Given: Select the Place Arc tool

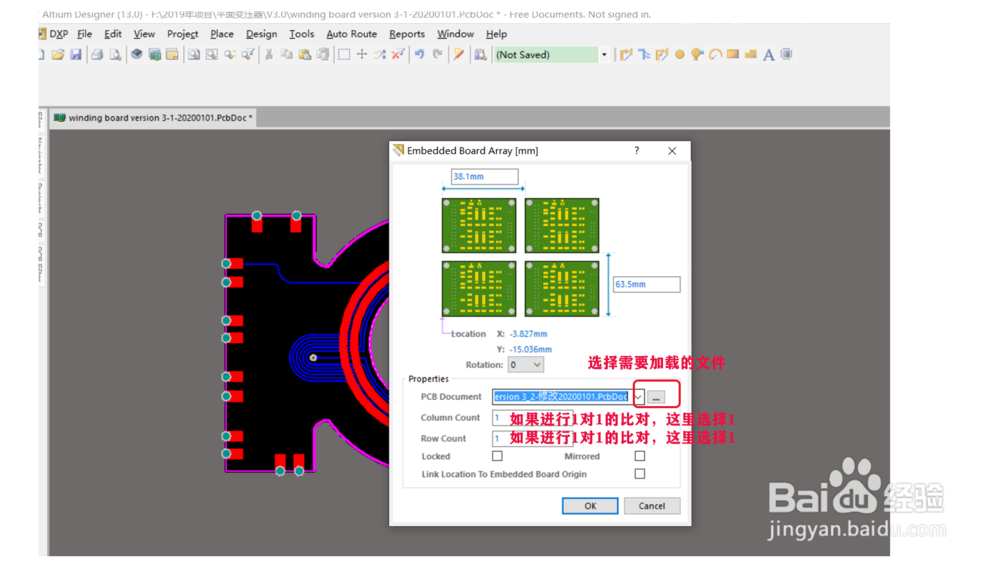Looking at the screenshot, I should pos(715,55).
